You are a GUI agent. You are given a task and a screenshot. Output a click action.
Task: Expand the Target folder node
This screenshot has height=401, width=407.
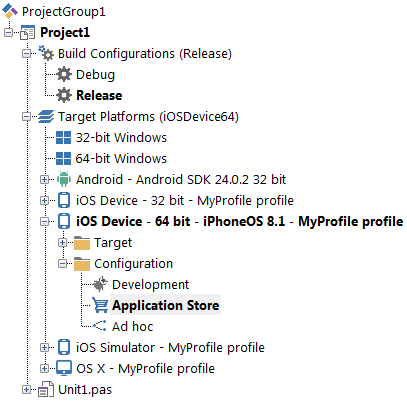pos(62,242)
